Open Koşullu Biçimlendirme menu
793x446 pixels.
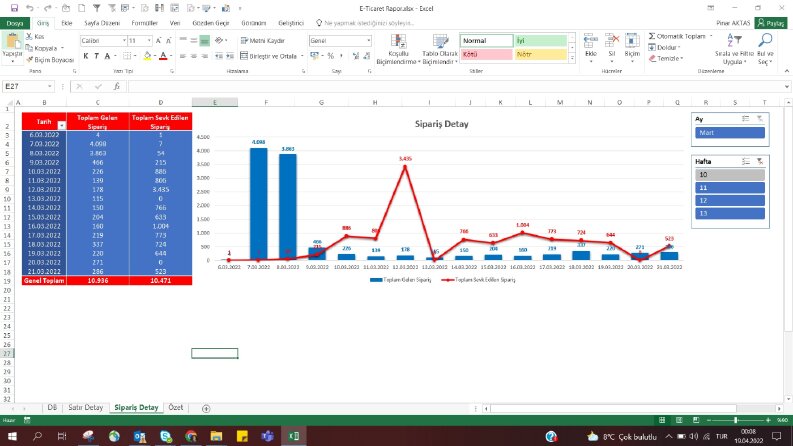pos(398,49)
